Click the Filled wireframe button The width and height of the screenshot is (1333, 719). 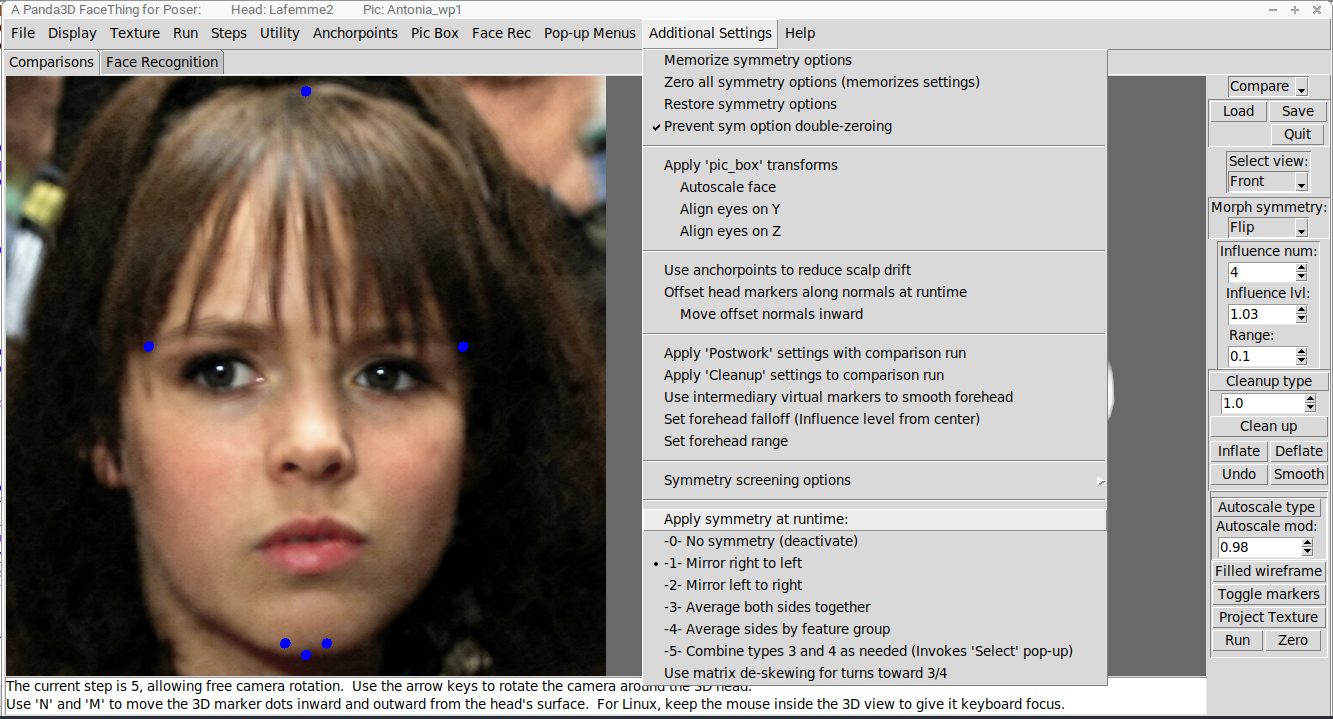[1268, 571]
